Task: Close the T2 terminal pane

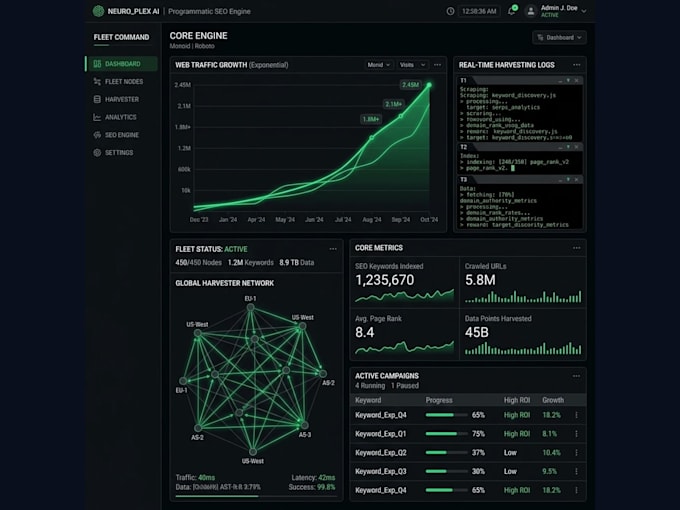Action: pos(576,147)
